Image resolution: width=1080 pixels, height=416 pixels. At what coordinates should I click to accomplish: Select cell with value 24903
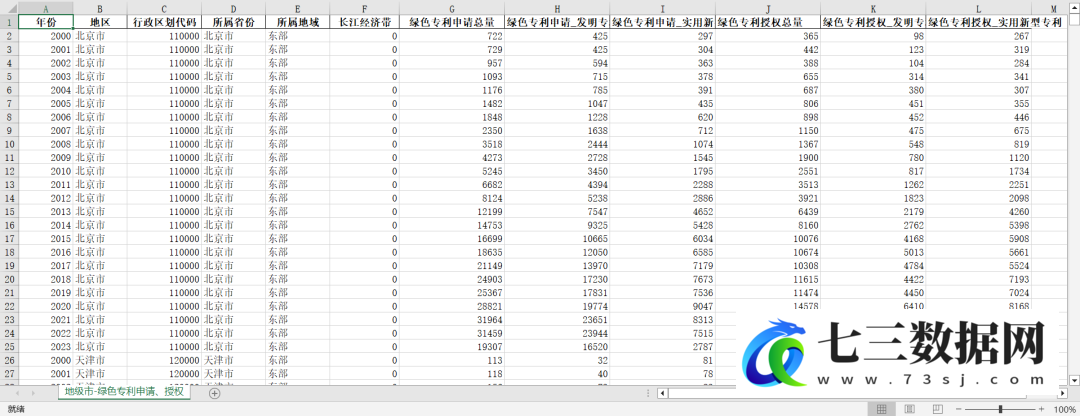(x=452, y=279)
